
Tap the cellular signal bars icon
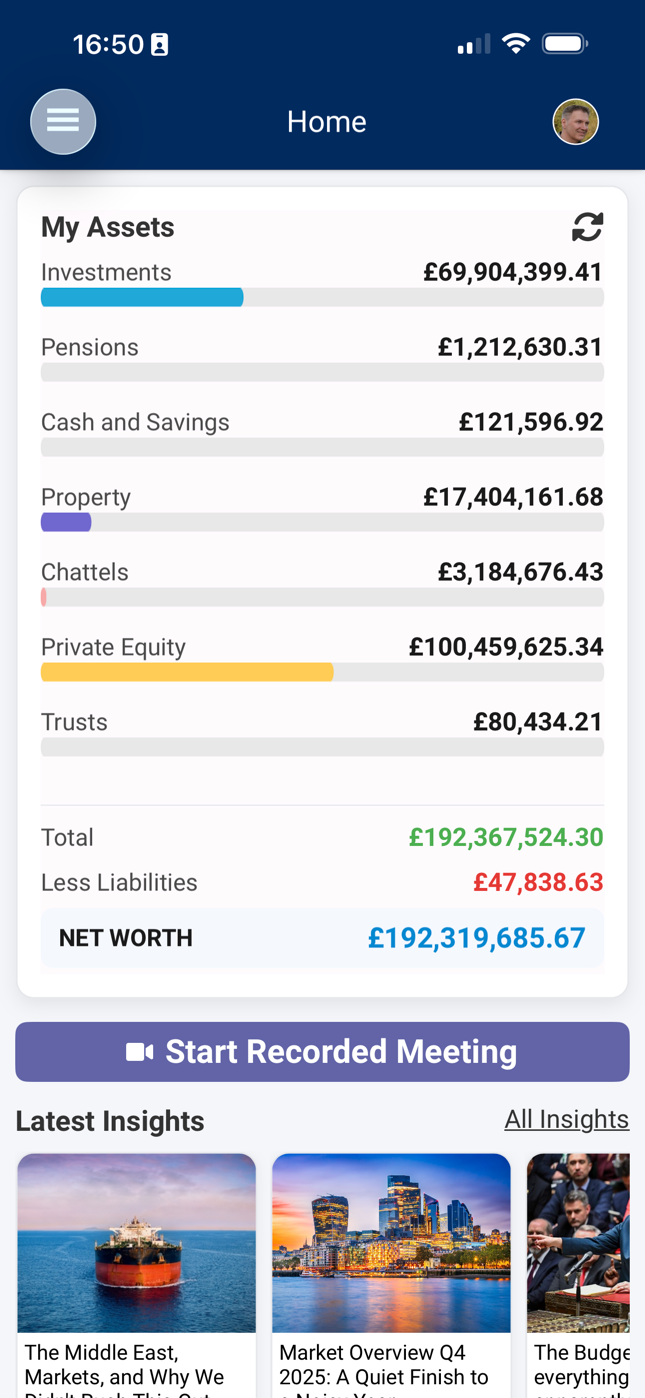(471, 44)
